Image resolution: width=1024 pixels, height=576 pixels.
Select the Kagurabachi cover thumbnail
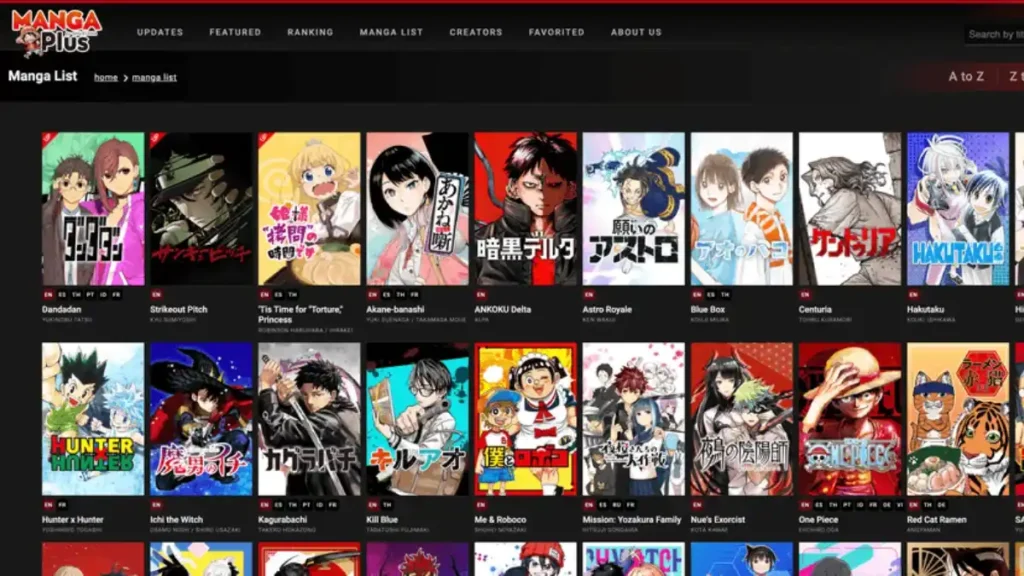(309, 419)
